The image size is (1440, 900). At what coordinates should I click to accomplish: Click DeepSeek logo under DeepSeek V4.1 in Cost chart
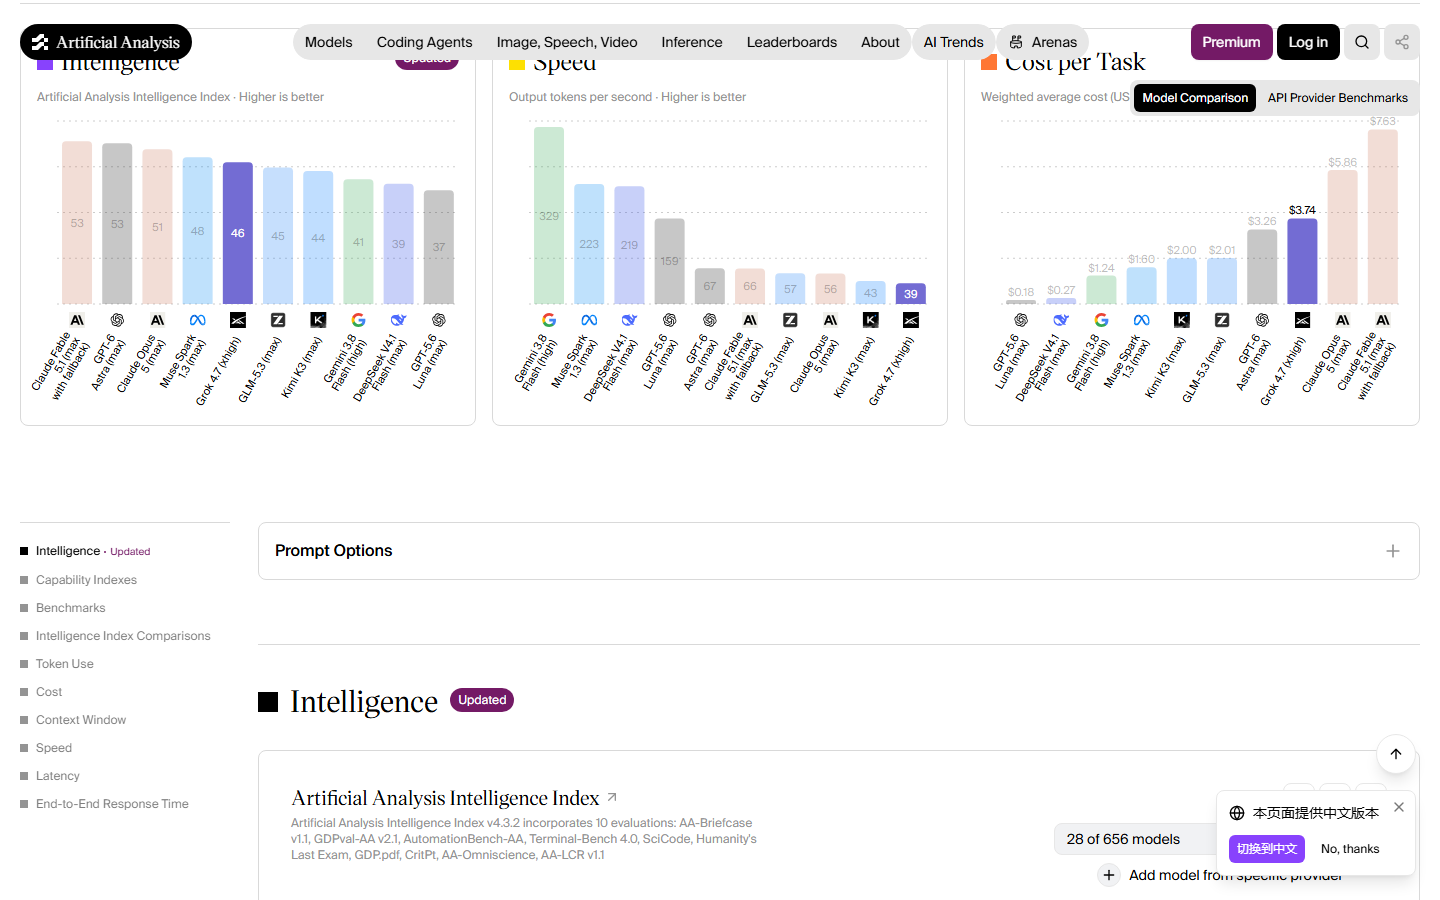tap(1061, 320)
